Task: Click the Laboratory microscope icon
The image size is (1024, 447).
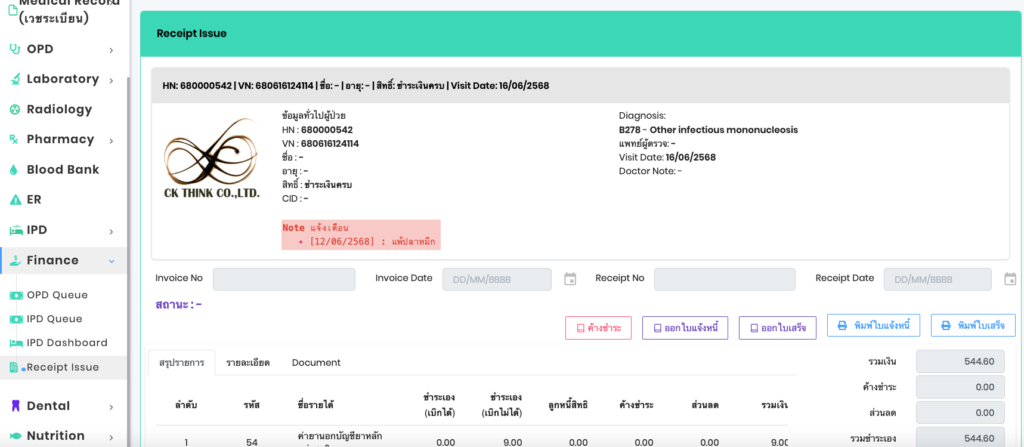Action: click(x=14, y=79)
